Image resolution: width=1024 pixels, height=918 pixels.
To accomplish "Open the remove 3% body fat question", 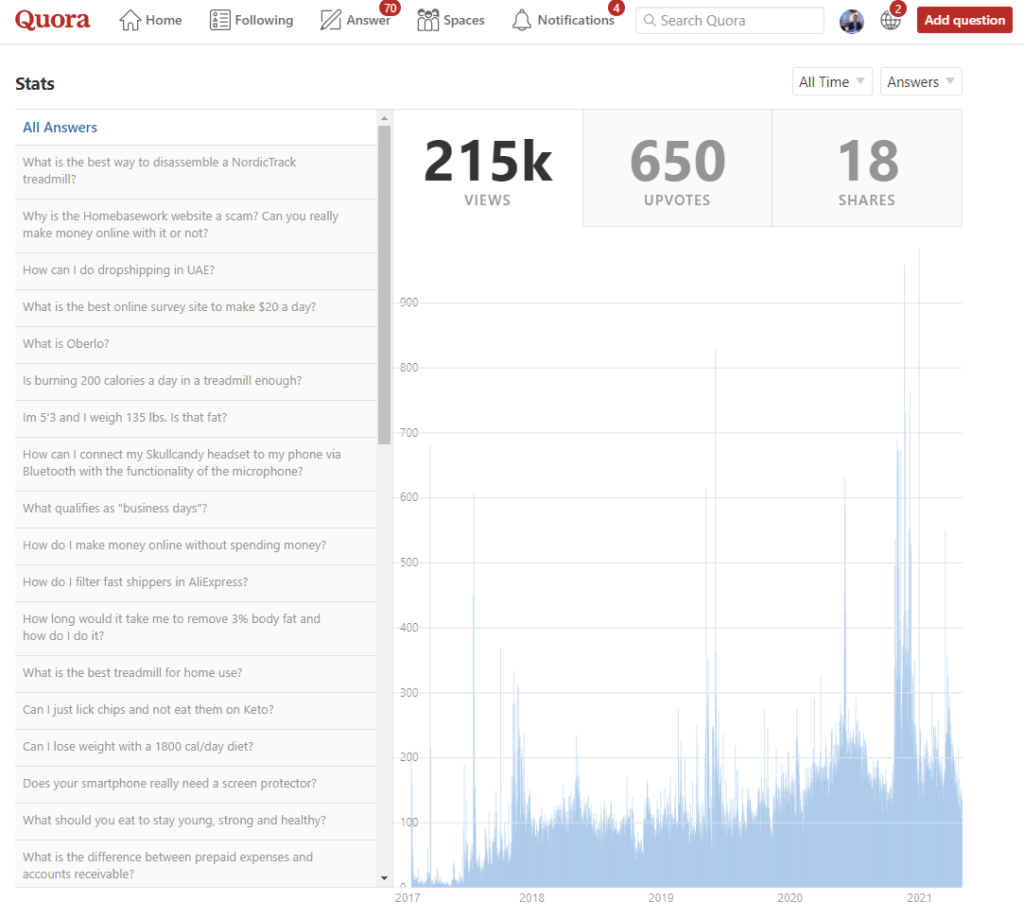I will click(x=196, y=628).
